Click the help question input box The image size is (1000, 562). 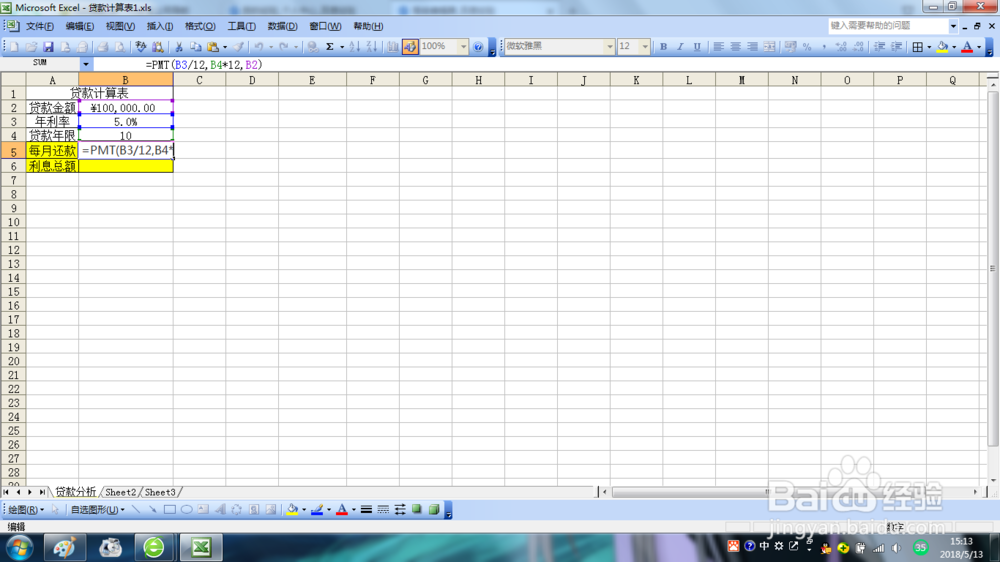pos(888,26)
